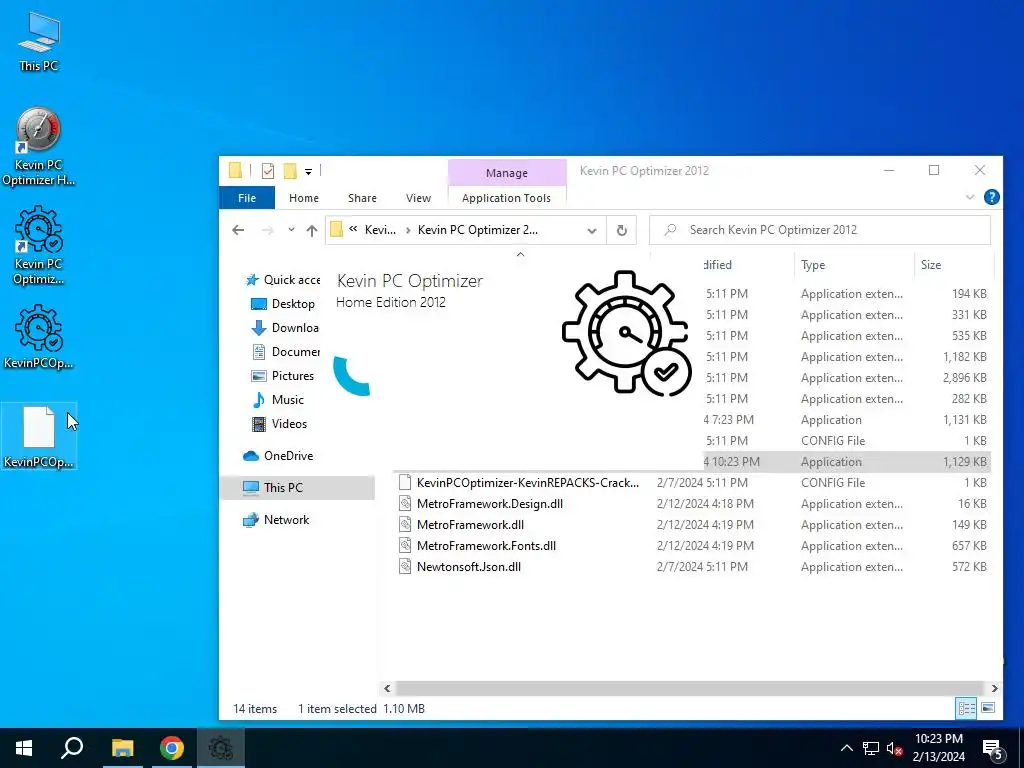Sort by Size column header
This screenshot has height=768, width=1024.
(x=953, y=264)
